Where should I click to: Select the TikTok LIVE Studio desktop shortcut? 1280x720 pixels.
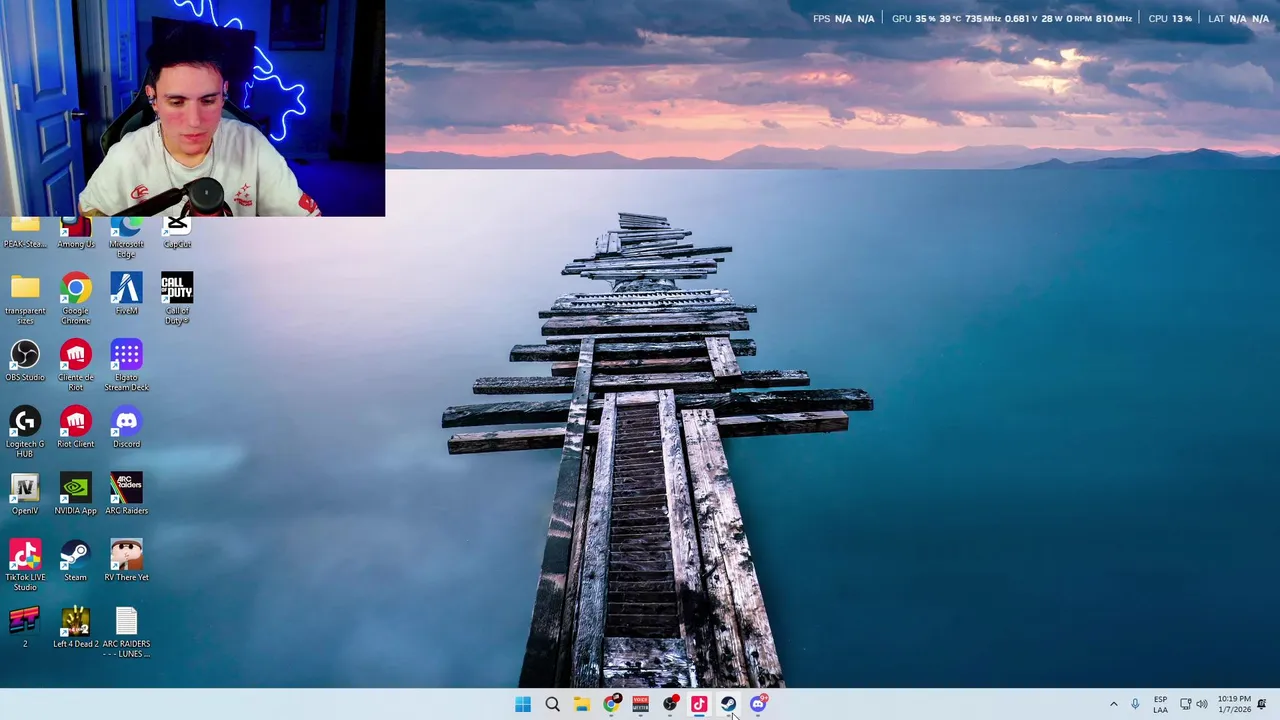(25, 565)
